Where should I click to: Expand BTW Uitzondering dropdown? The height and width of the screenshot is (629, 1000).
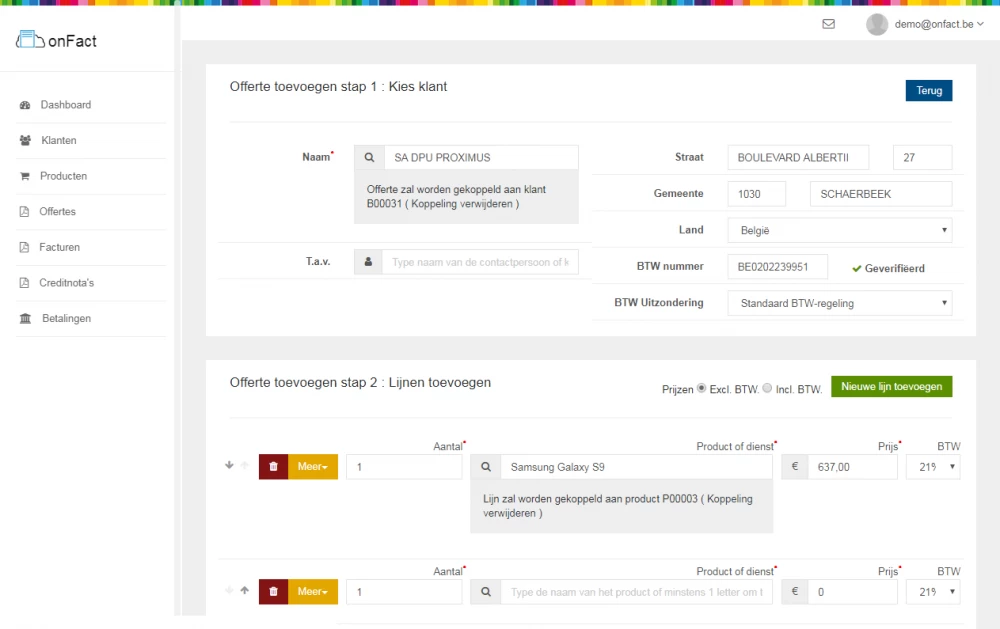point(839,303)
